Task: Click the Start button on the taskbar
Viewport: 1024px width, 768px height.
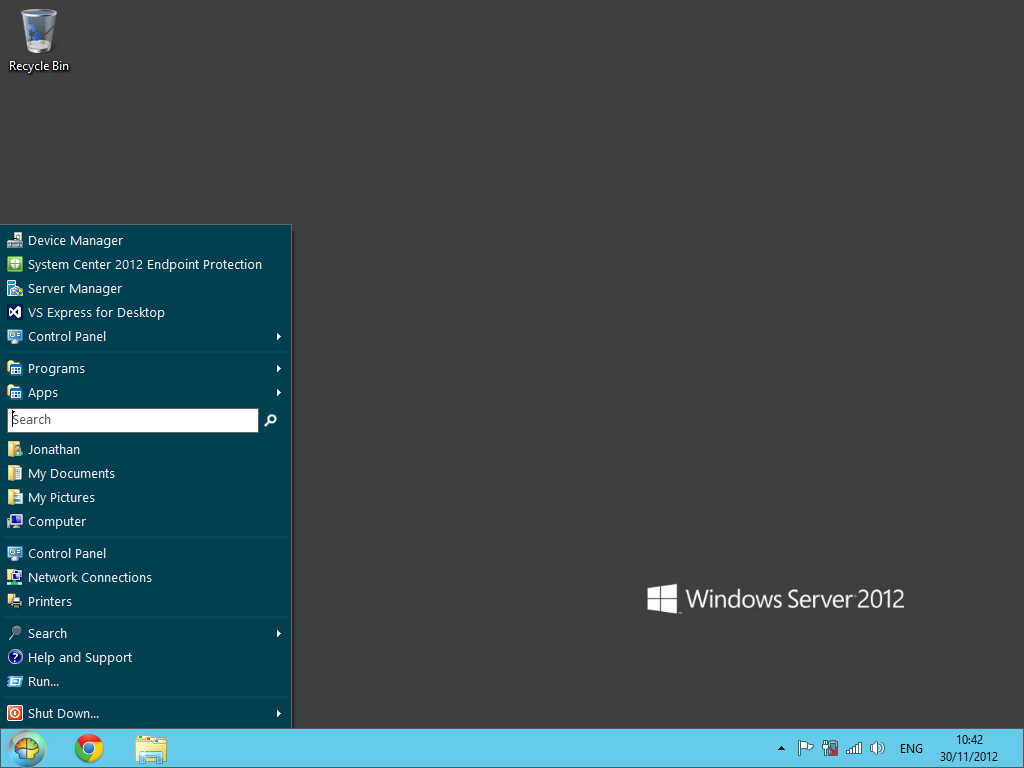Action: tap(27, 748)
